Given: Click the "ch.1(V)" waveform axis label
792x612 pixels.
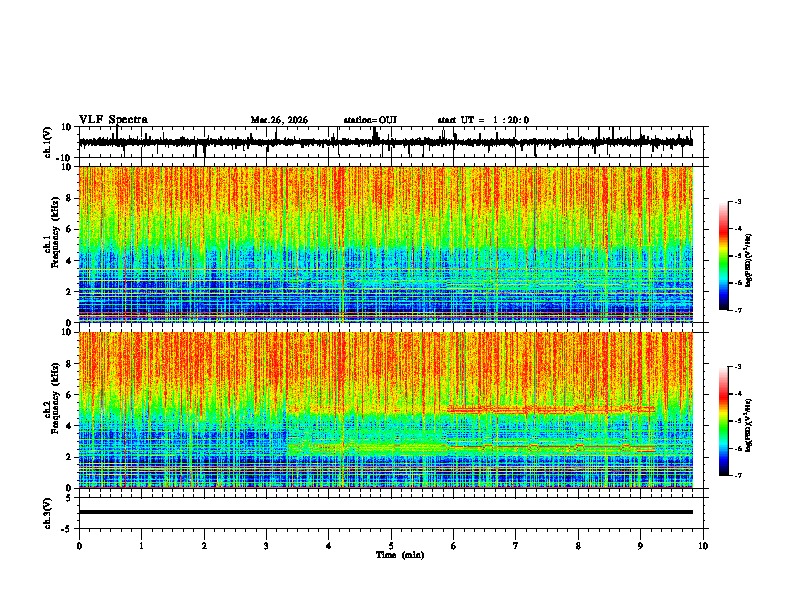Looking at the screenshot, I should coord(48,142).
